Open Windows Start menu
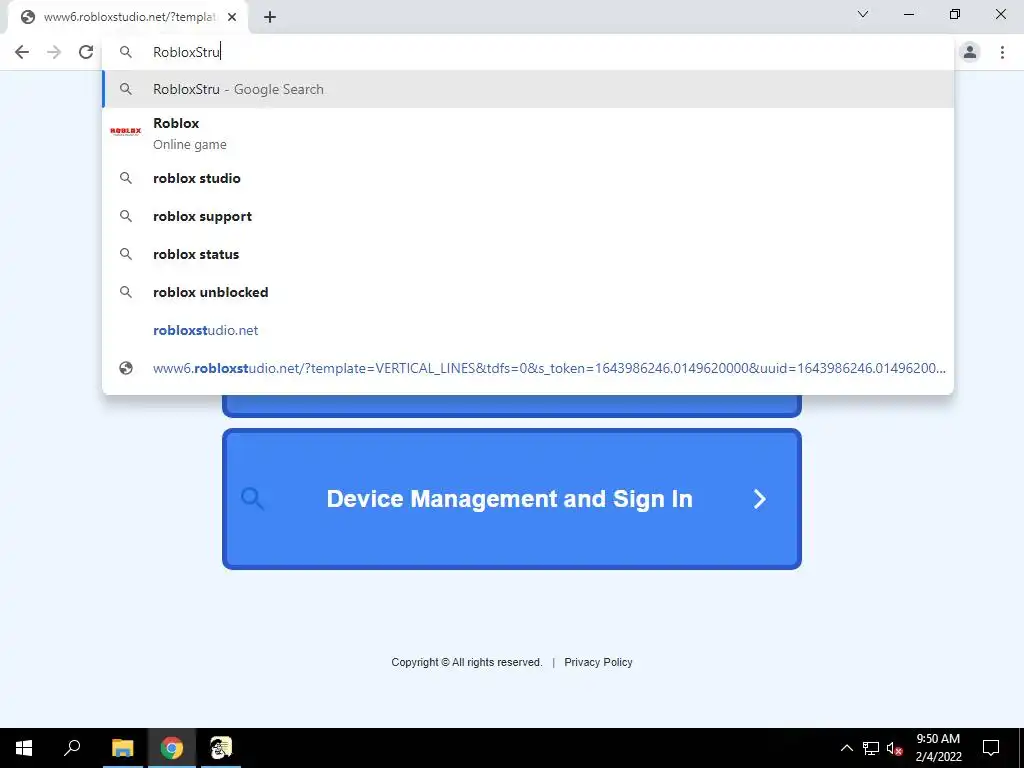1024x768 pixels. 24,748
